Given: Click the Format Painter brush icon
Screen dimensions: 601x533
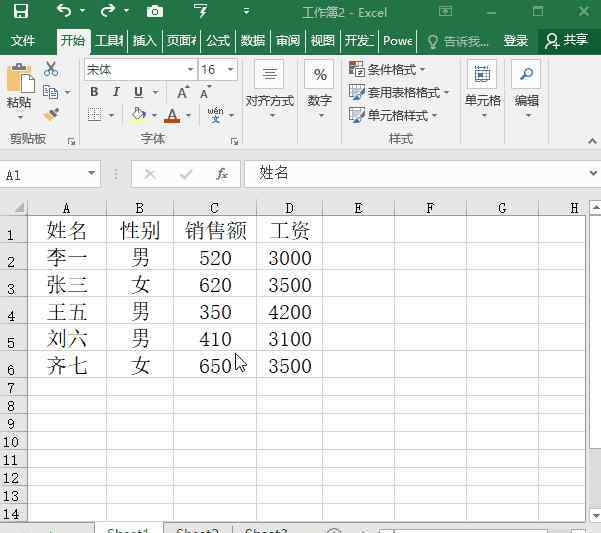Looking at the screenshot, I should click(51, 115).
